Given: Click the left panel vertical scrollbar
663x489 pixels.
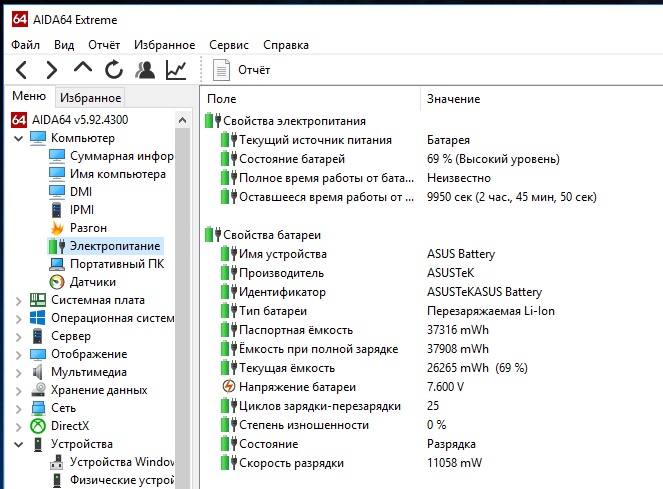Looking at the screenshot, I should pos(182,300).
